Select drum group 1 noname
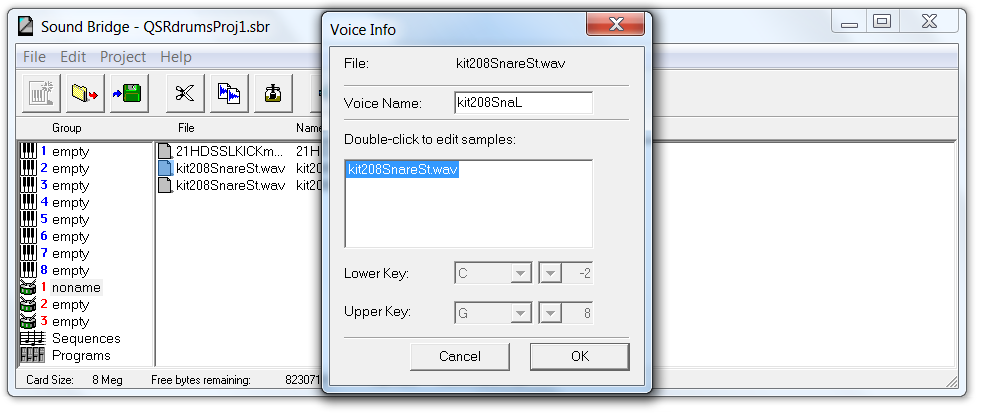This screenshot has width=984, height=413. pyautogui.click(x=76, y=288)
